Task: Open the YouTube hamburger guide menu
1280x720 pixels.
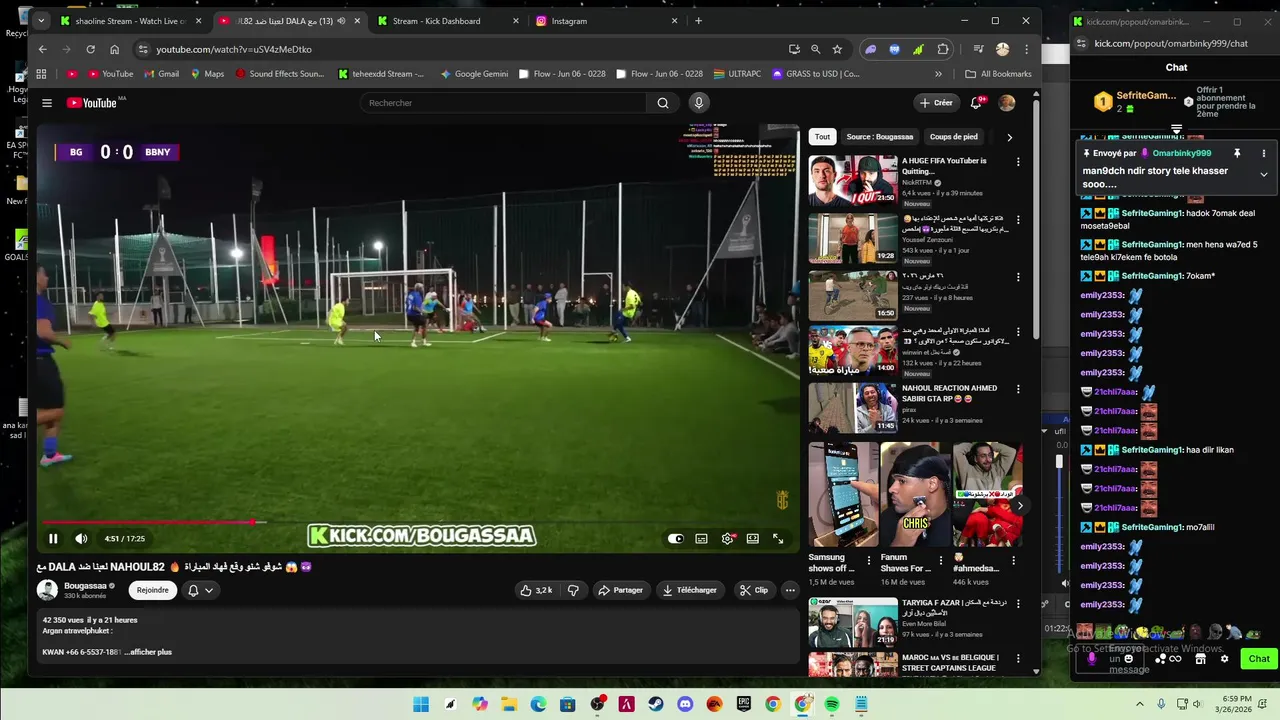Action: (47, 103)
